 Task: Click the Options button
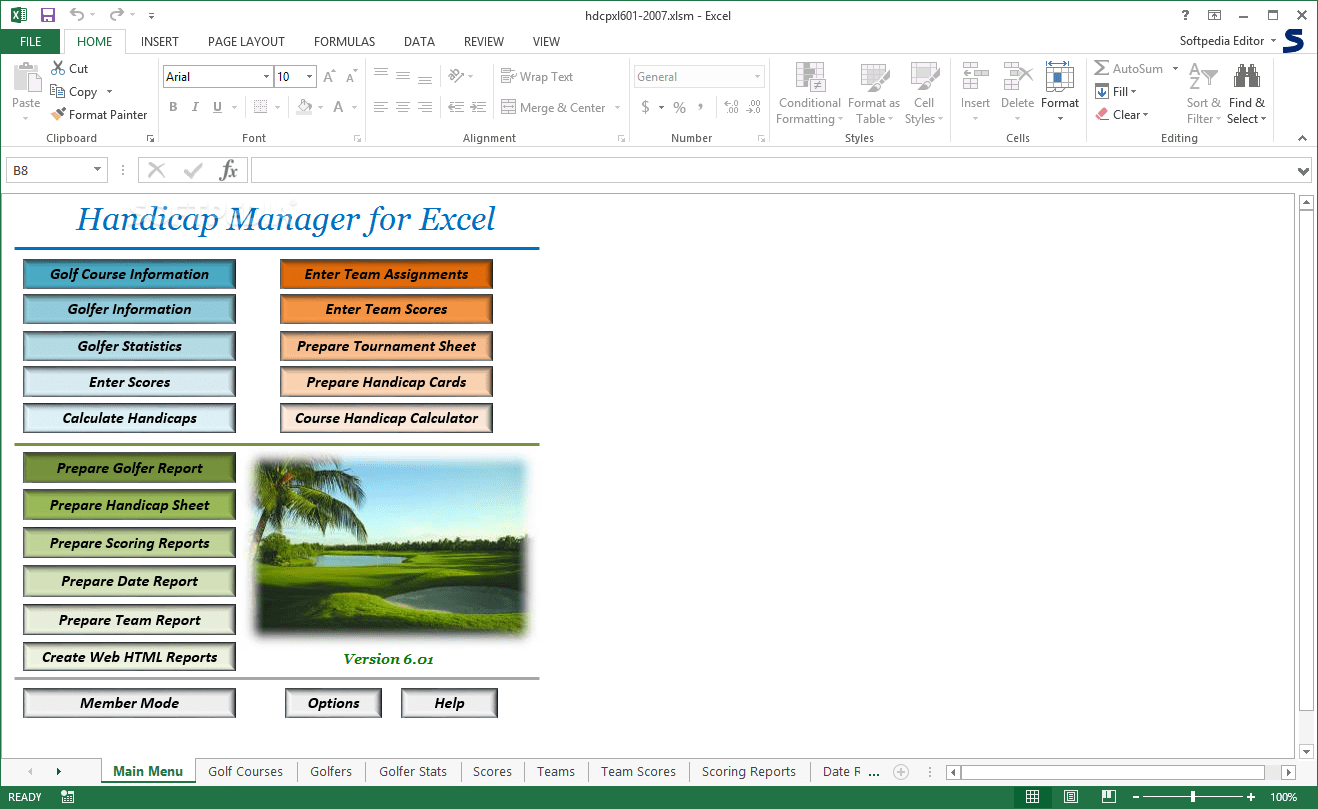point(333,703)
